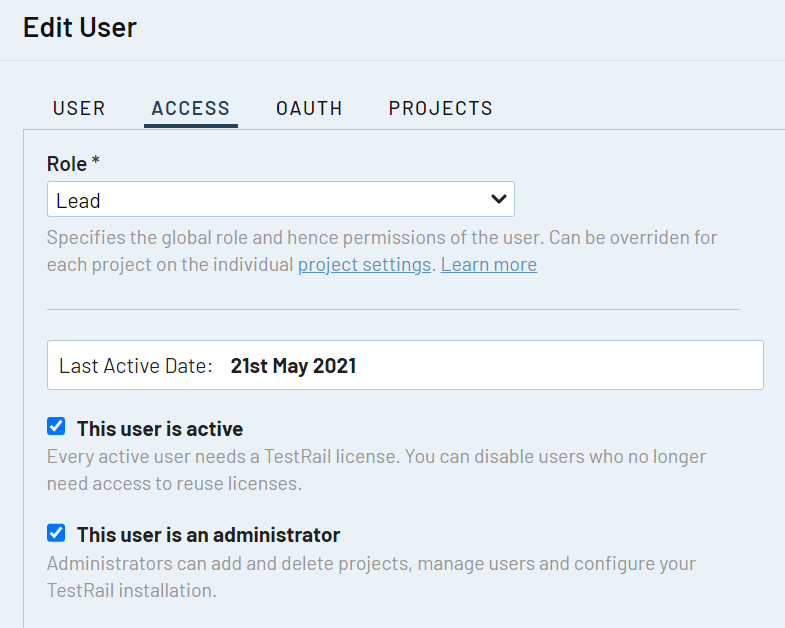This screenshot has width=785, height=628.
Task: Select the ACCESS tab
Action: pos(191,108)
